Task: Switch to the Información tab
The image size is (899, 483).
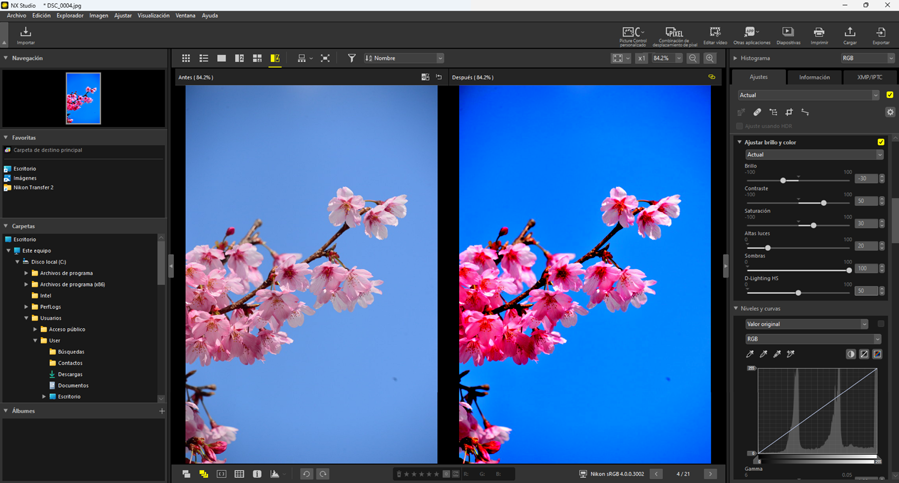Action: [814, 77]
